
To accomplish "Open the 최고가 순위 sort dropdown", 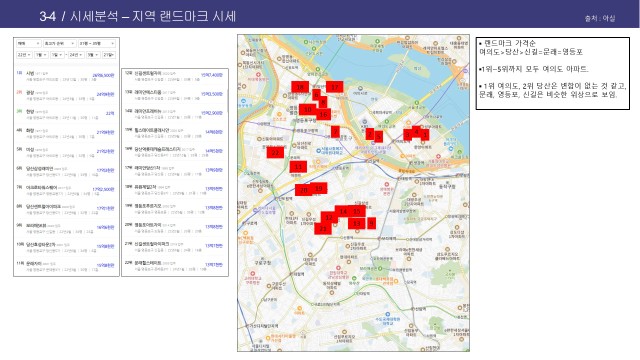I will (60, 43).
